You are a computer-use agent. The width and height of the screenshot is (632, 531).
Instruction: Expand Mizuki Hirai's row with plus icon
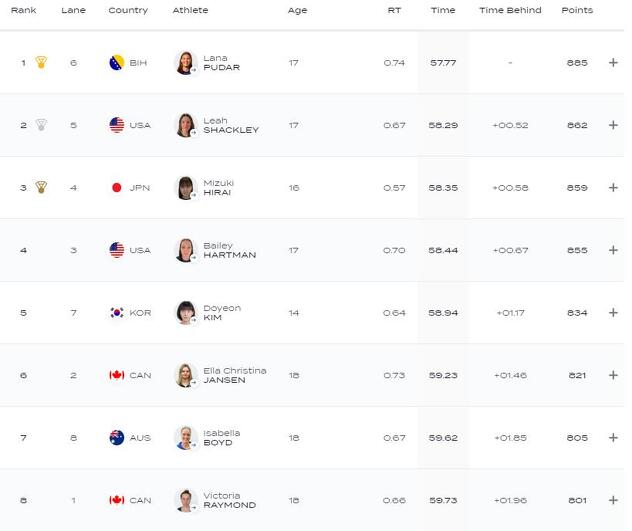click(613, 187)
